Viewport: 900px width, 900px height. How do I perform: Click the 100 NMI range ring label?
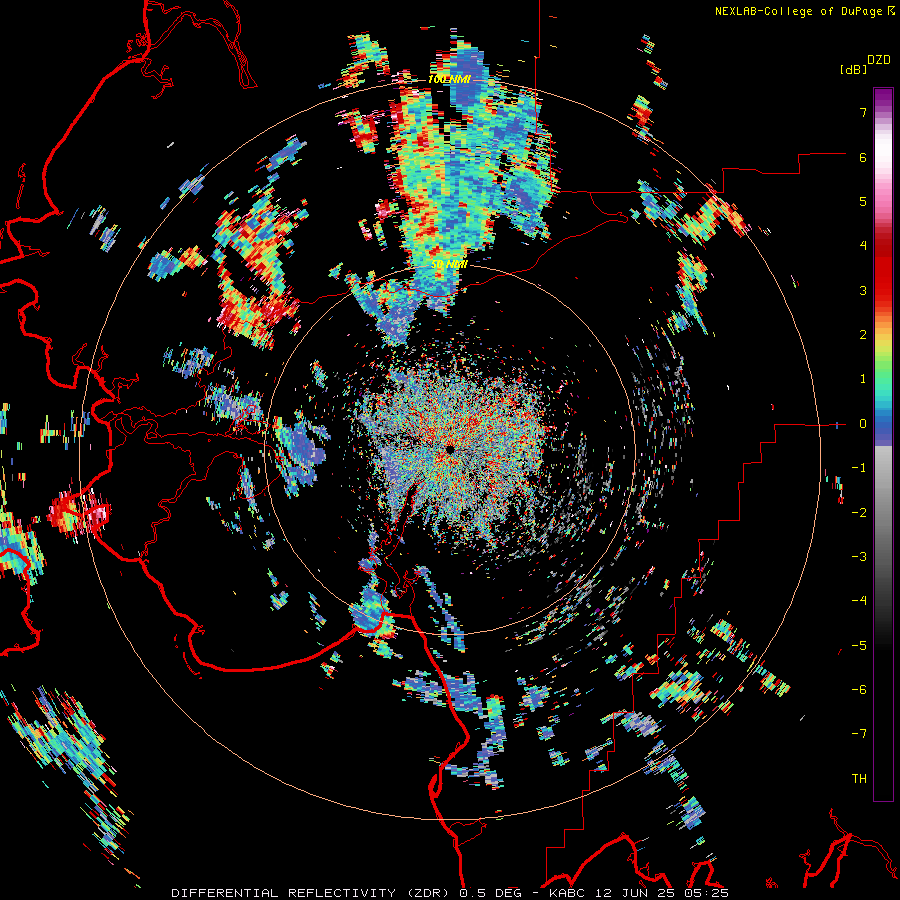tap(449, 79)
